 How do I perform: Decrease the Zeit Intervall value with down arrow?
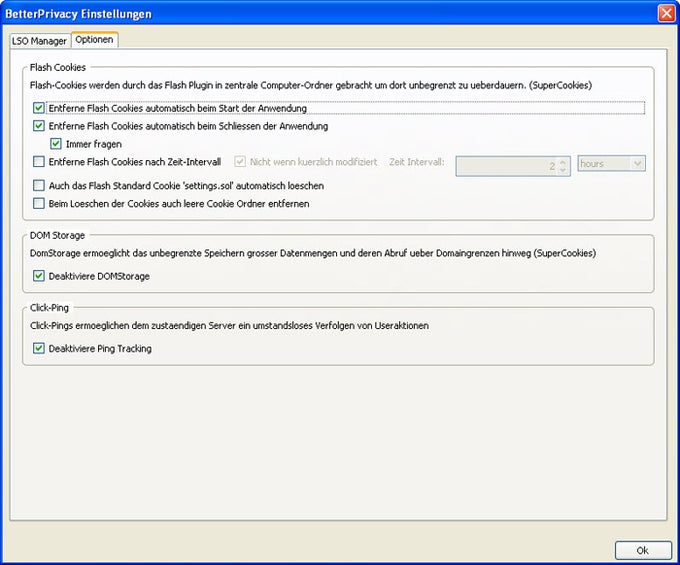click(x=563, y=170)
